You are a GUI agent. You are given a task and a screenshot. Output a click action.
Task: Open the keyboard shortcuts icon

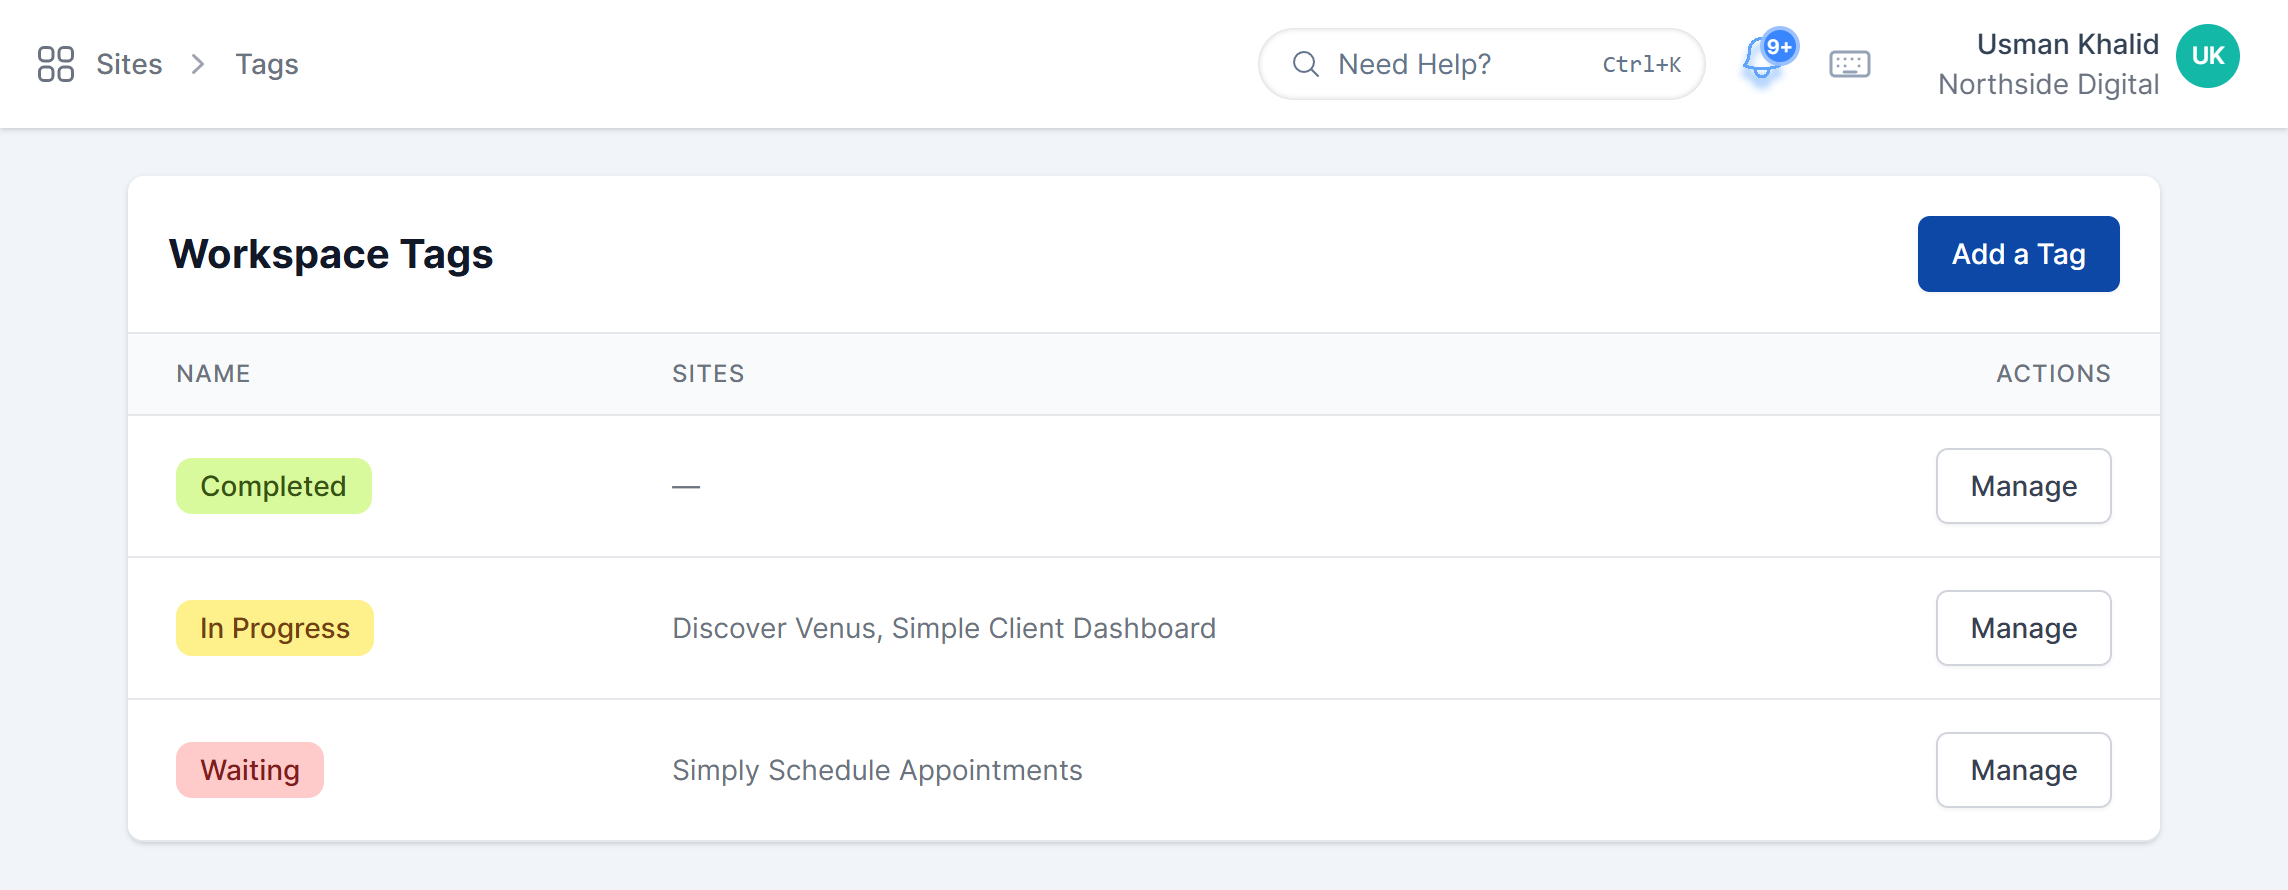click(x=1849, y=64)
